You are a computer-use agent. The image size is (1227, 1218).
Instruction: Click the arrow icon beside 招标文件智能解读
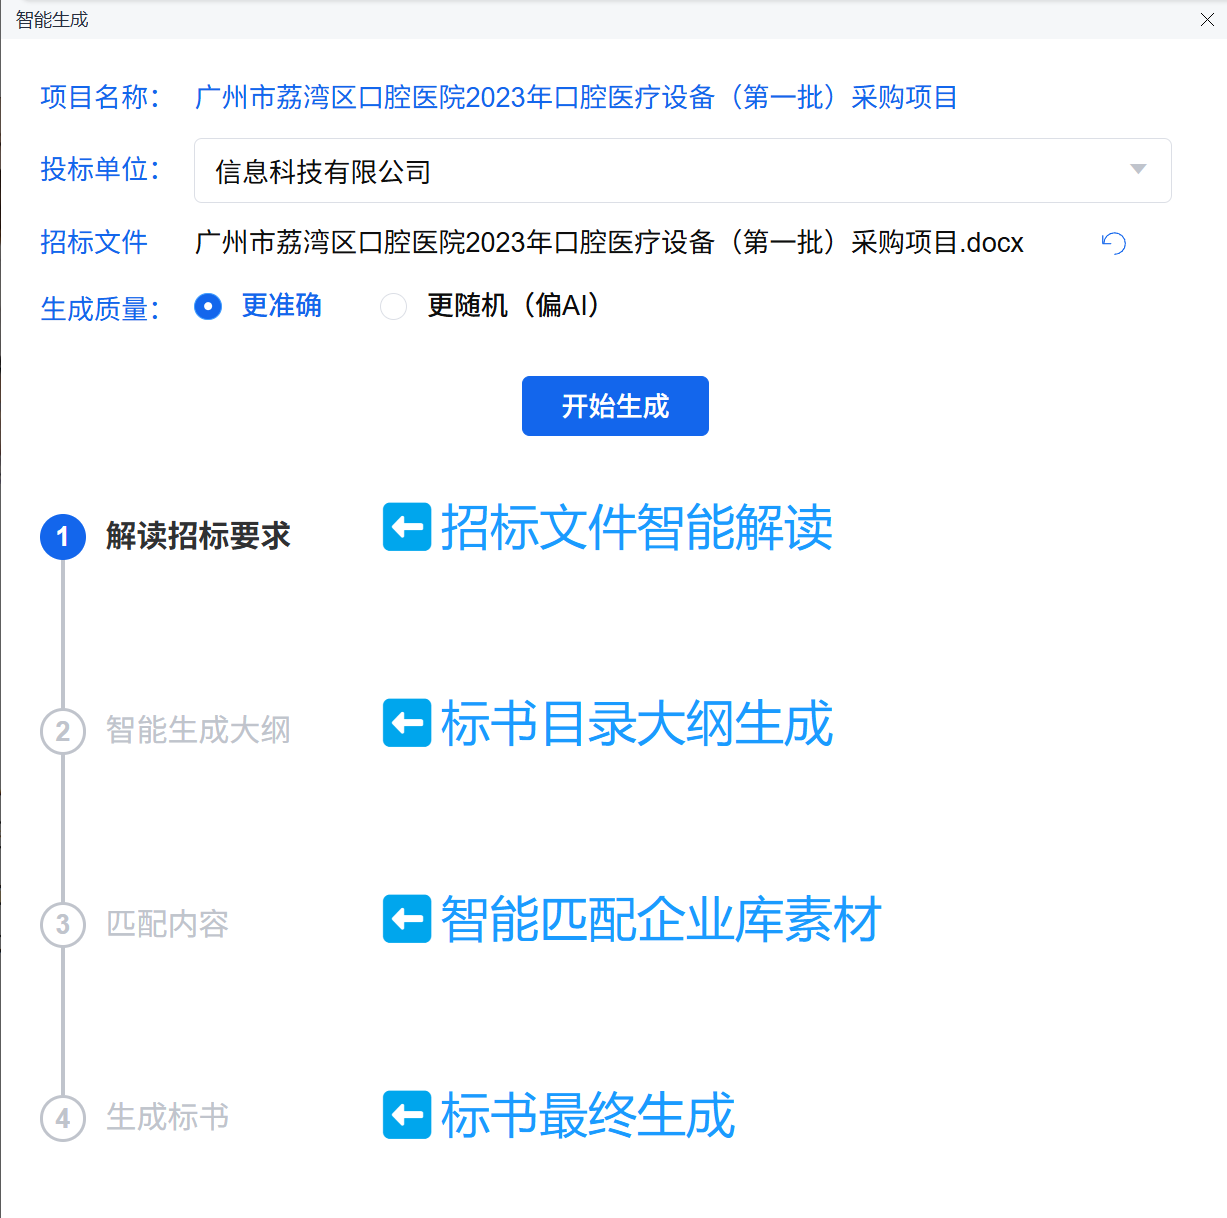(x=406, y=526)
